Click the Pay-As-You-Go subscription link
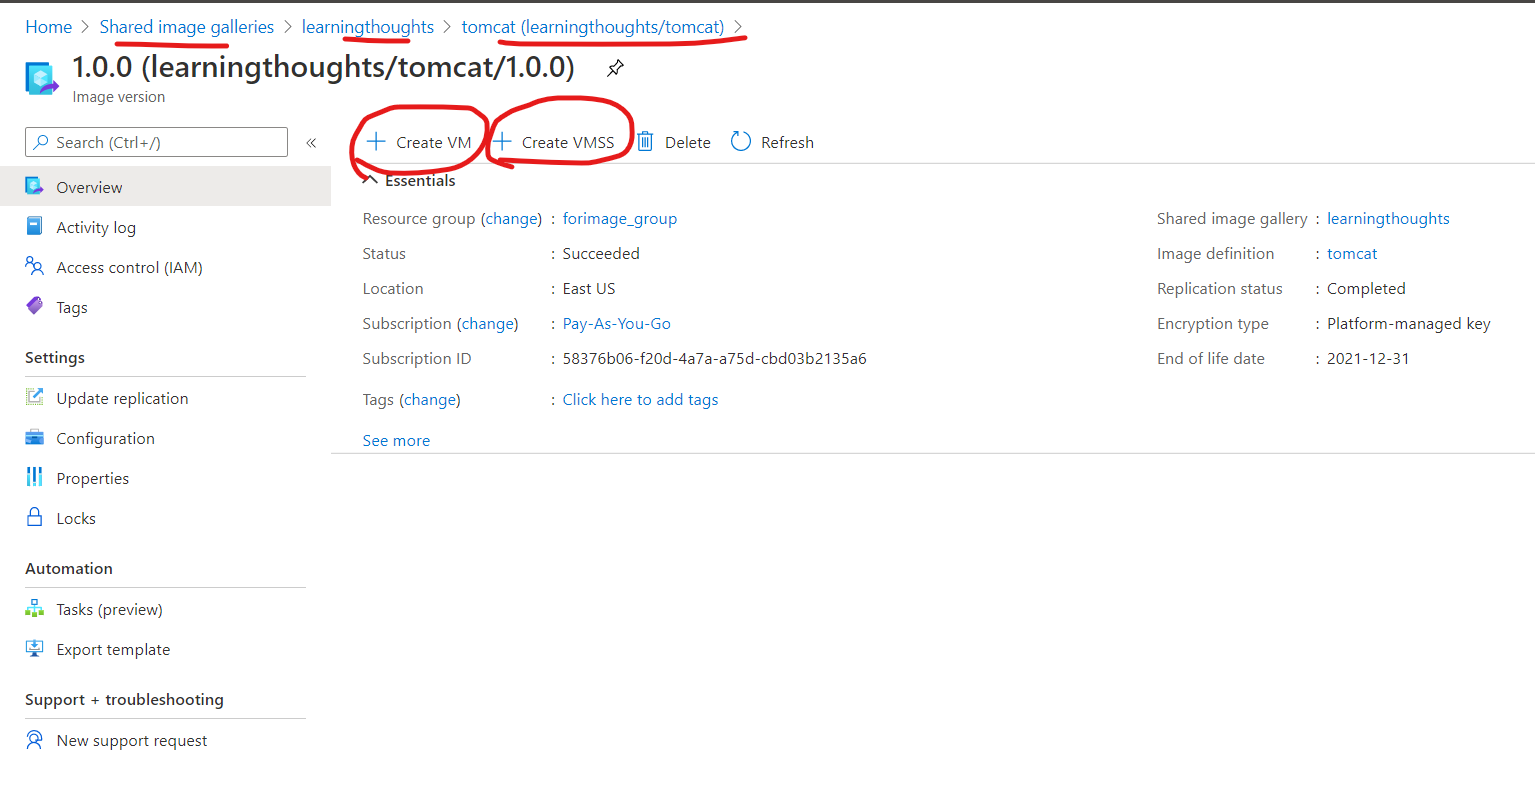1535x807 pixels. click(x=616, y=324)
